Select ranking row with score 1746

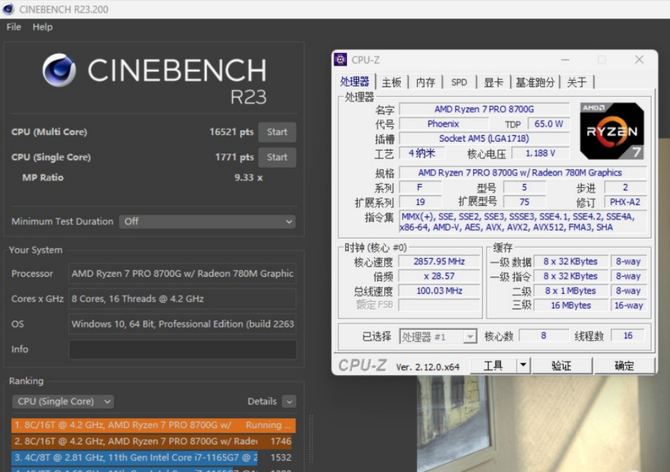pyautogui.click(x=153, y=441)
